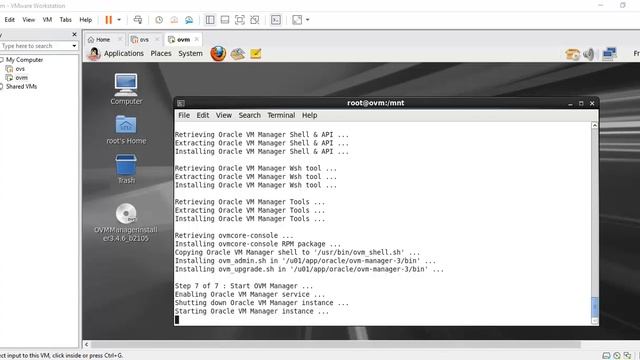The image size is (640, 360).
Task: Click the Send Ctrl+Alt+Del toolbar icon
Action: pos(138,20)
